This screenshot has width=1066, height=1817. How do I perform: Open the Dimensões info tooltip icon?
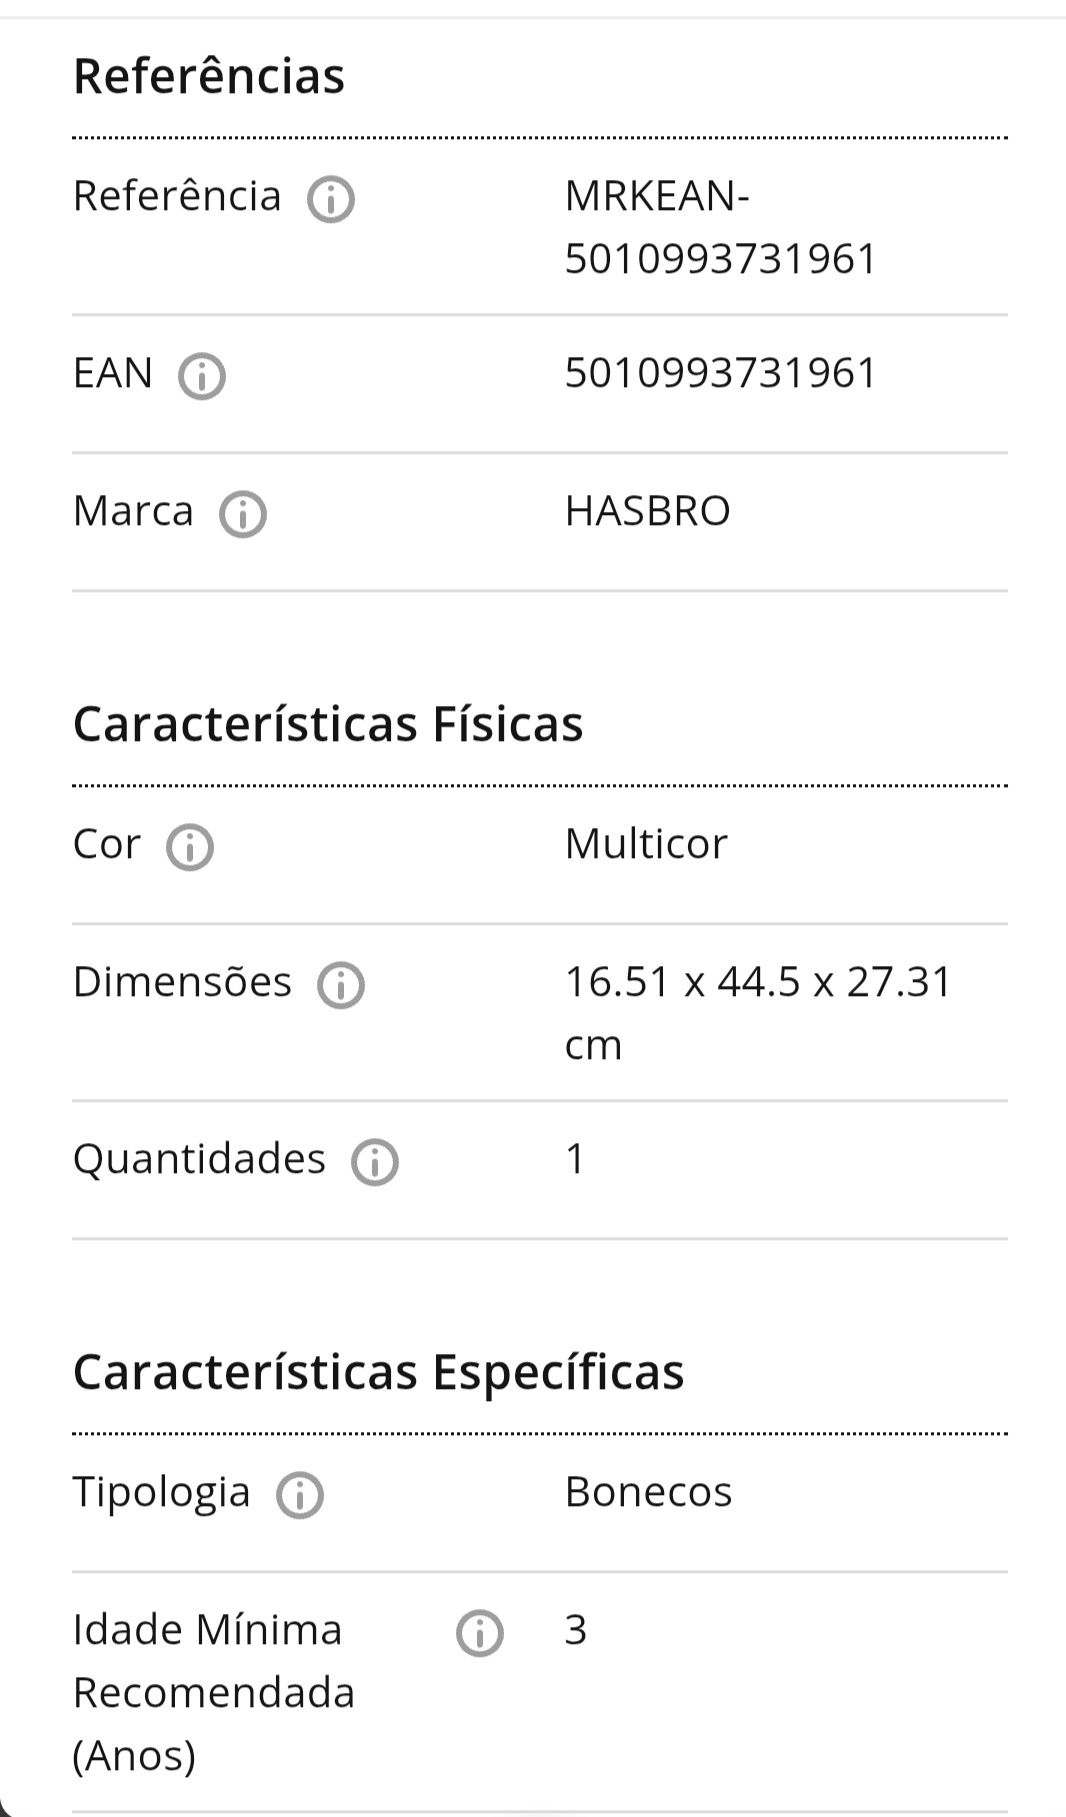tap(341, 985)
